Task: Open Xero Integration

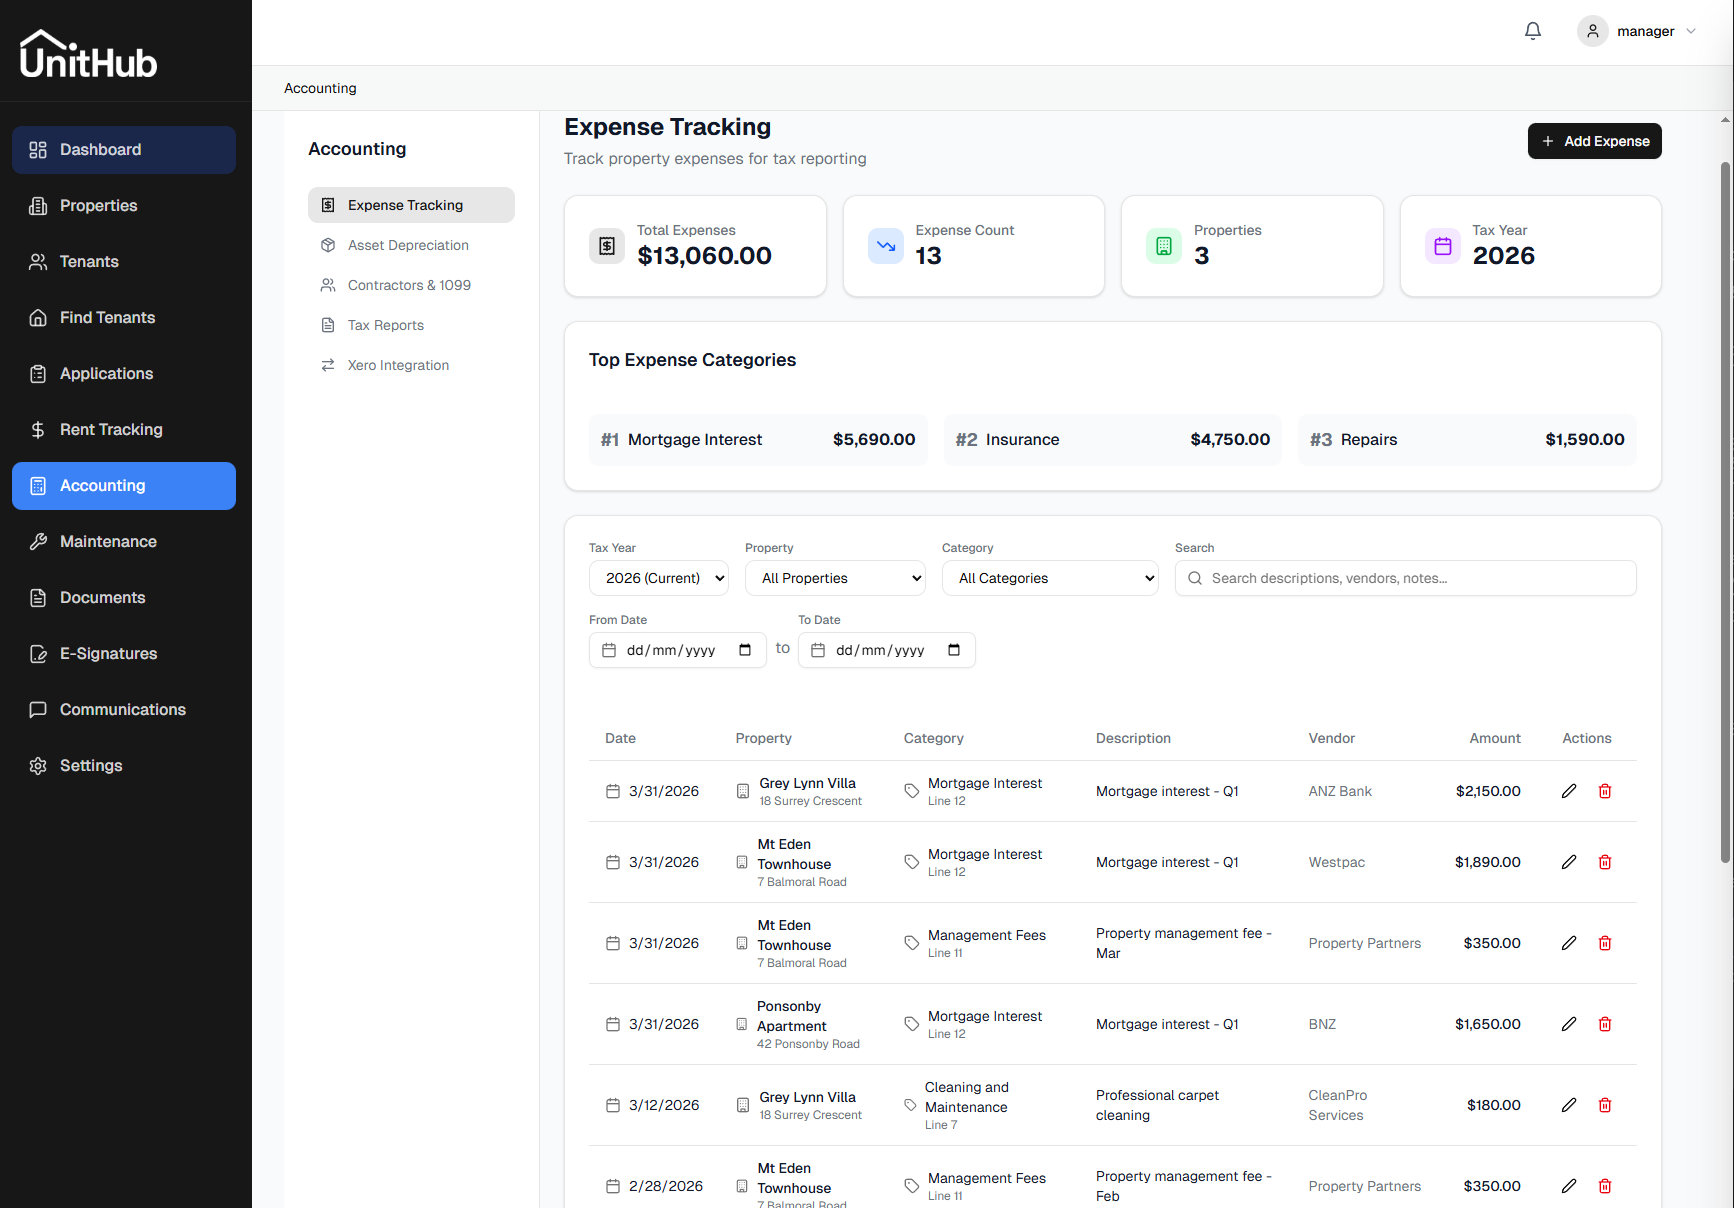Action: point(411,365)
